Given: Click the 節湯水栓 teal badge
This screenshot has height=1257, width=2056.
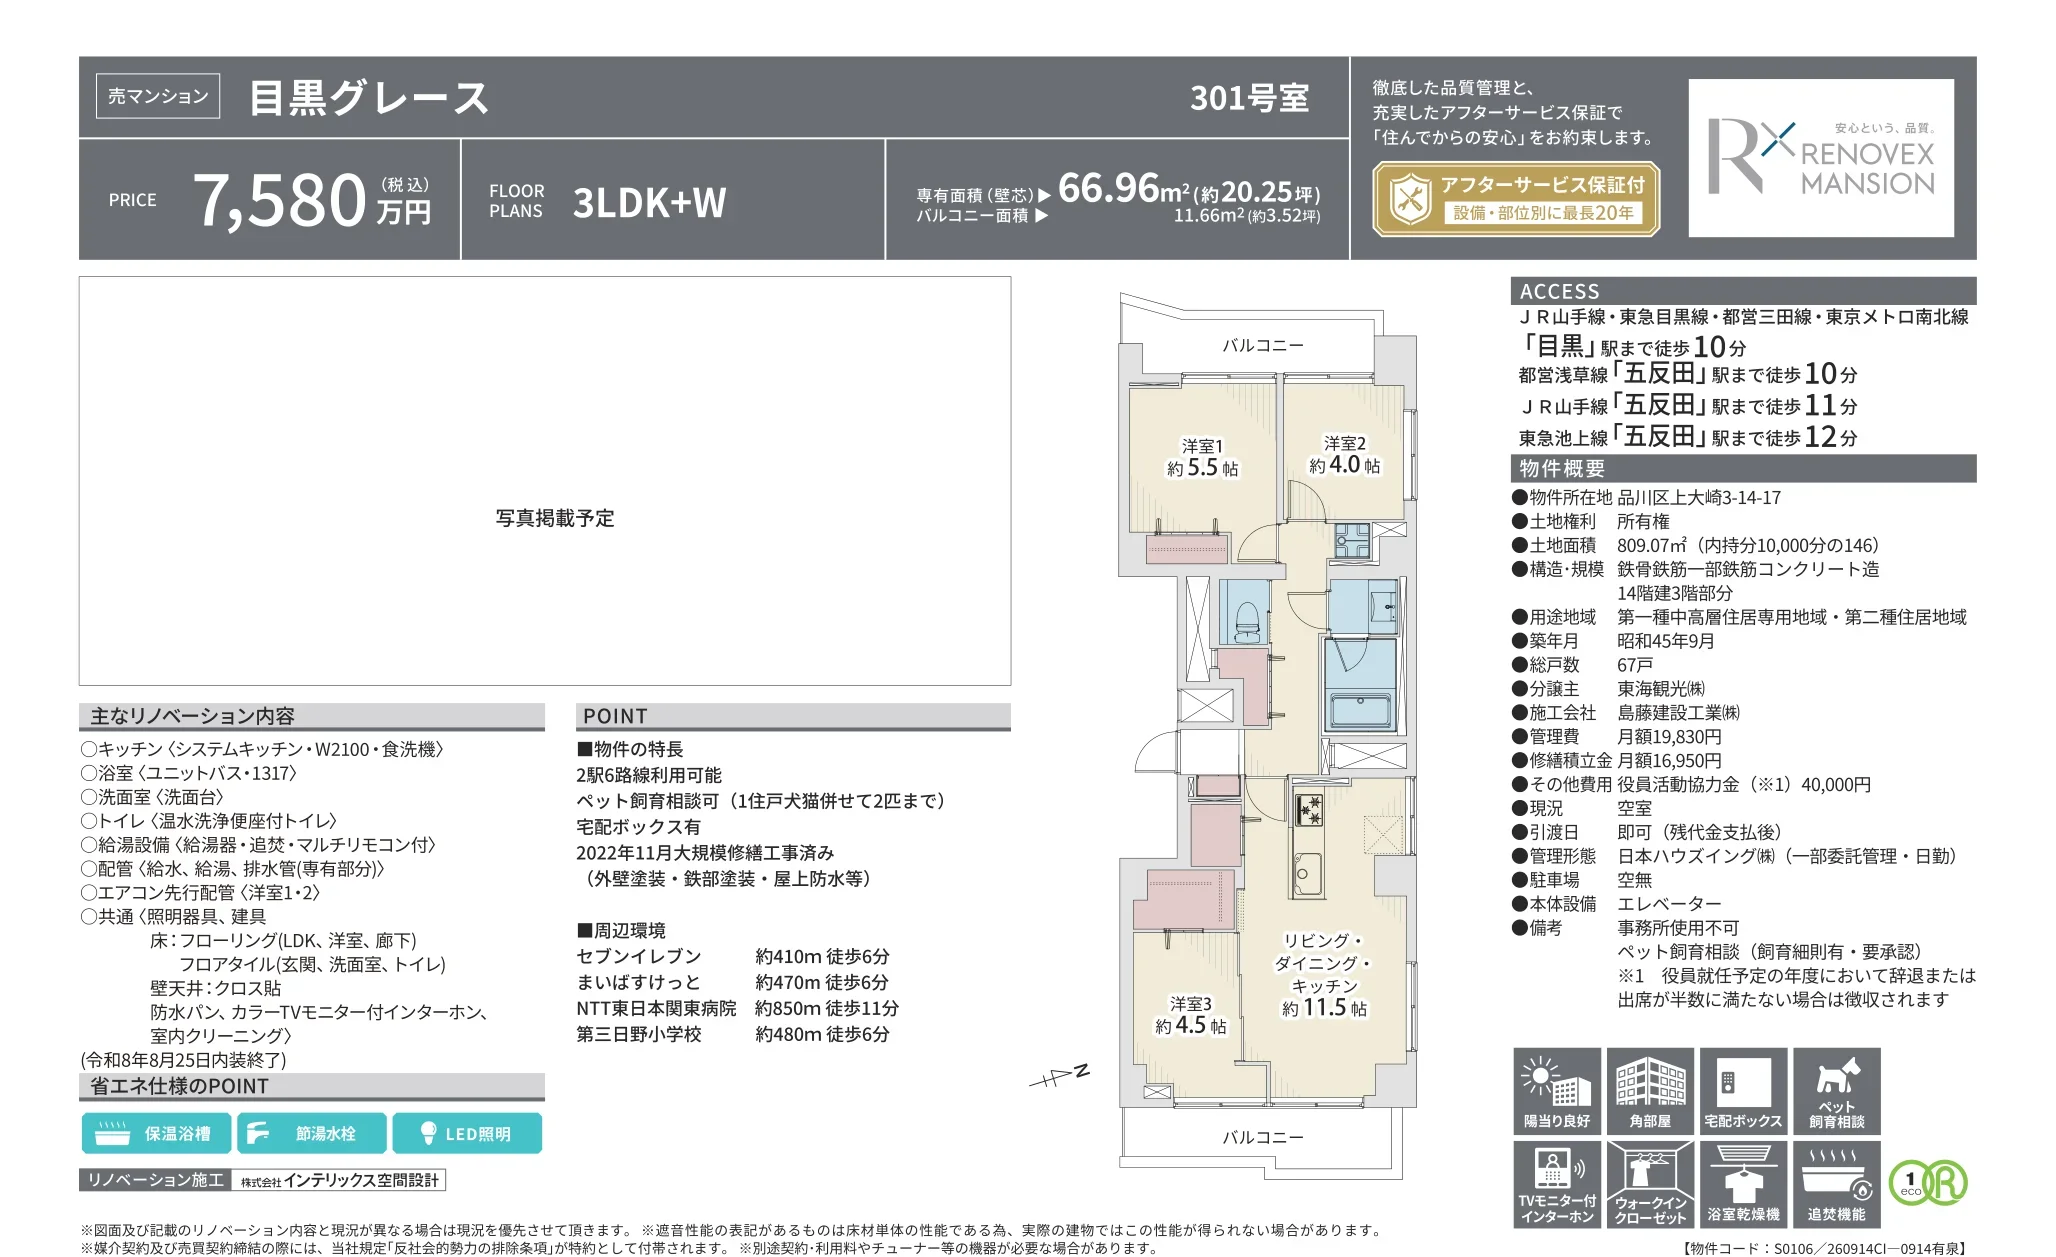Looking at the screenshot, I should click(311, 1133).
